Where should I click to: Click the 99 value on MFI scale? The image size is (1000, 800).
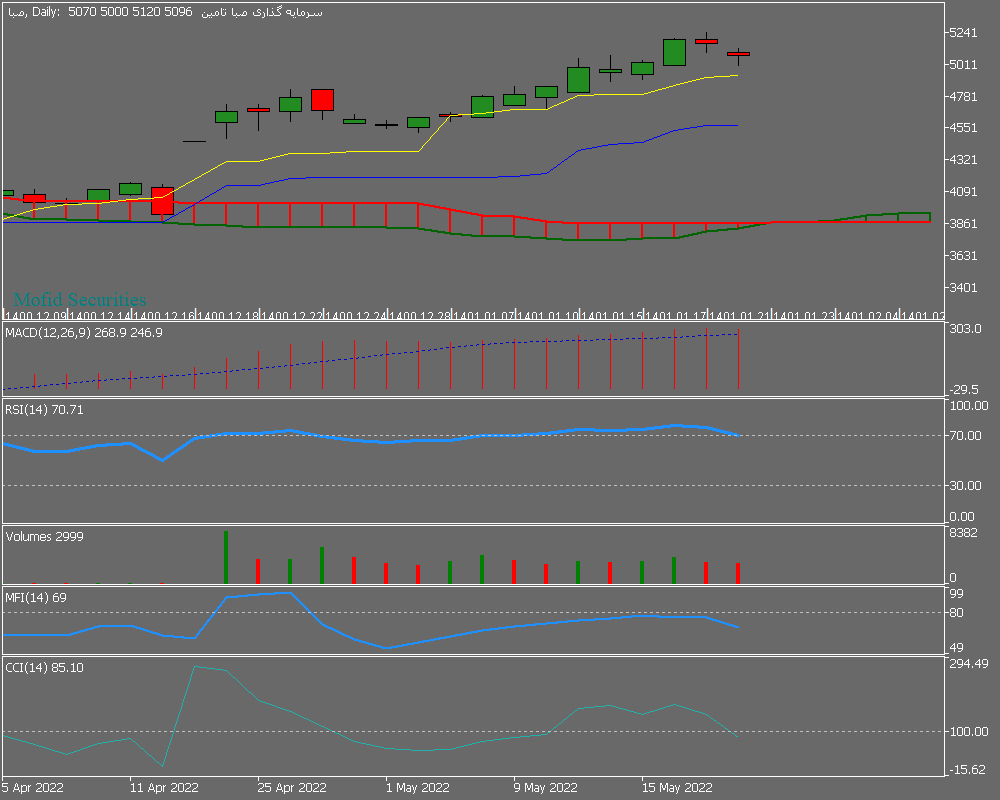(x=957, y=594)
